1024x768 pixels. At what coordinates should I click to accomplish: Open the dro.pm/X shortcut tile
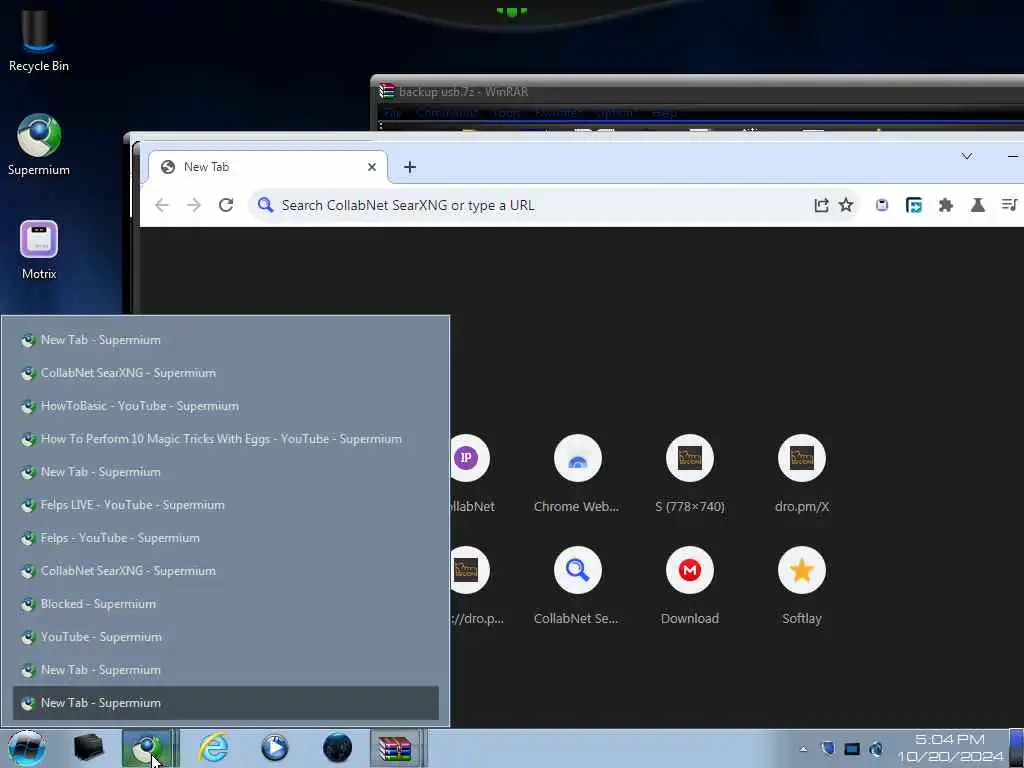click(802, 474)
